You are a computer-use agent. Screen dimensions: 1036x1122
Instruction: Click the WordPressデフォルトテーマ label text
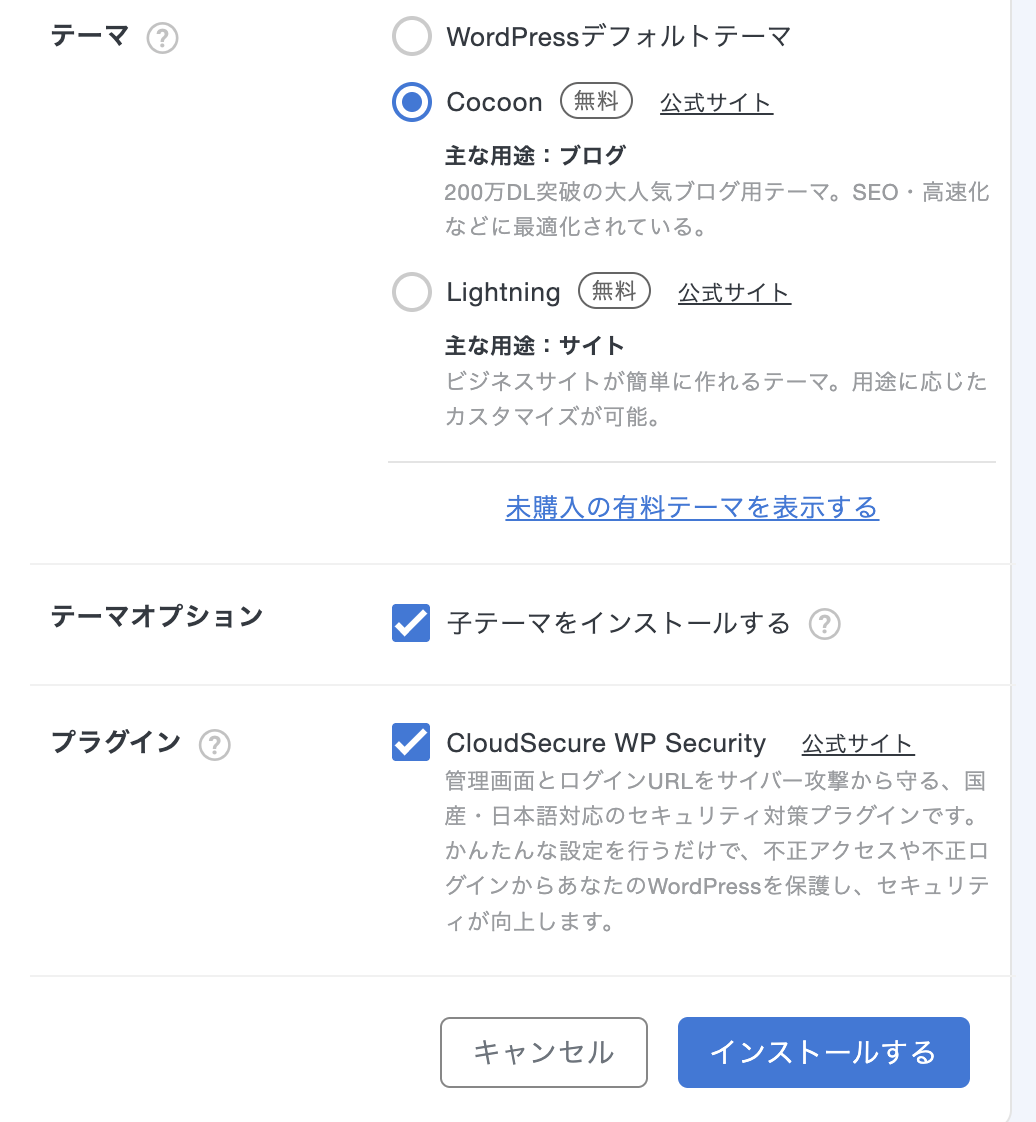618,38
